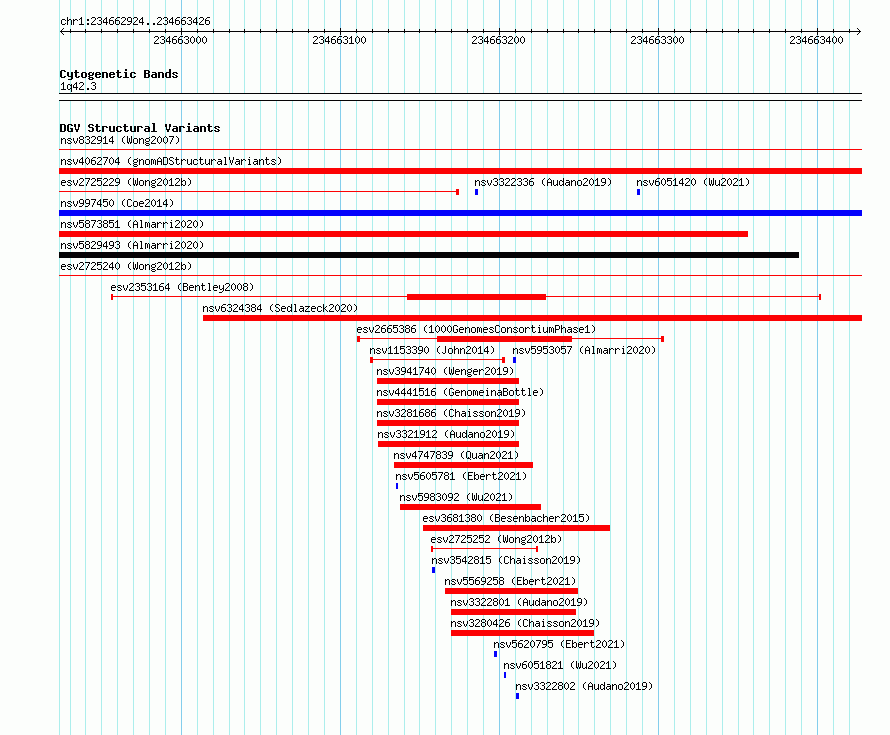Open the esv2725252 (Wong2012b) label
The image size is (890, 735).
pos(496,539)
